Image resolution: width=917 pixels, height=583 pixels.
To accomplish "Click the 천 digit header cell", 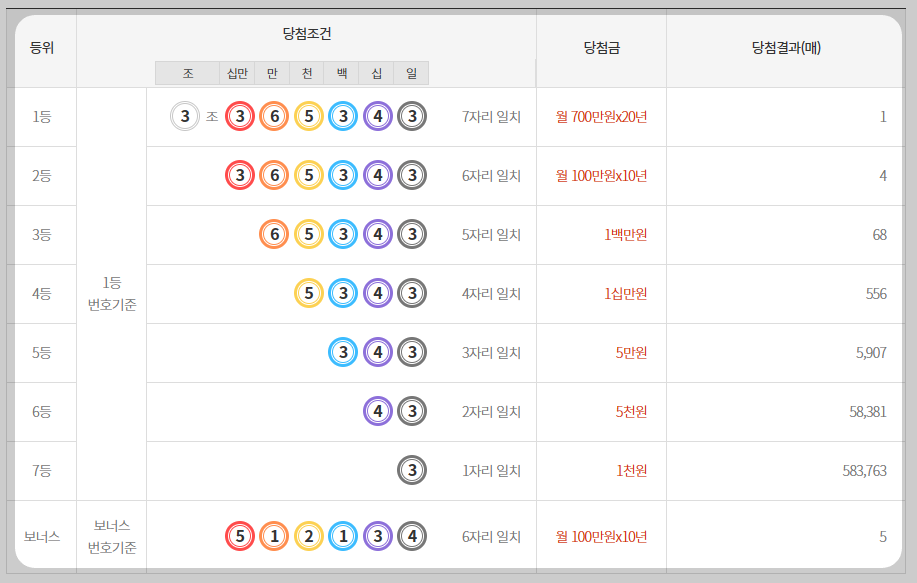I will click(307, 73).
